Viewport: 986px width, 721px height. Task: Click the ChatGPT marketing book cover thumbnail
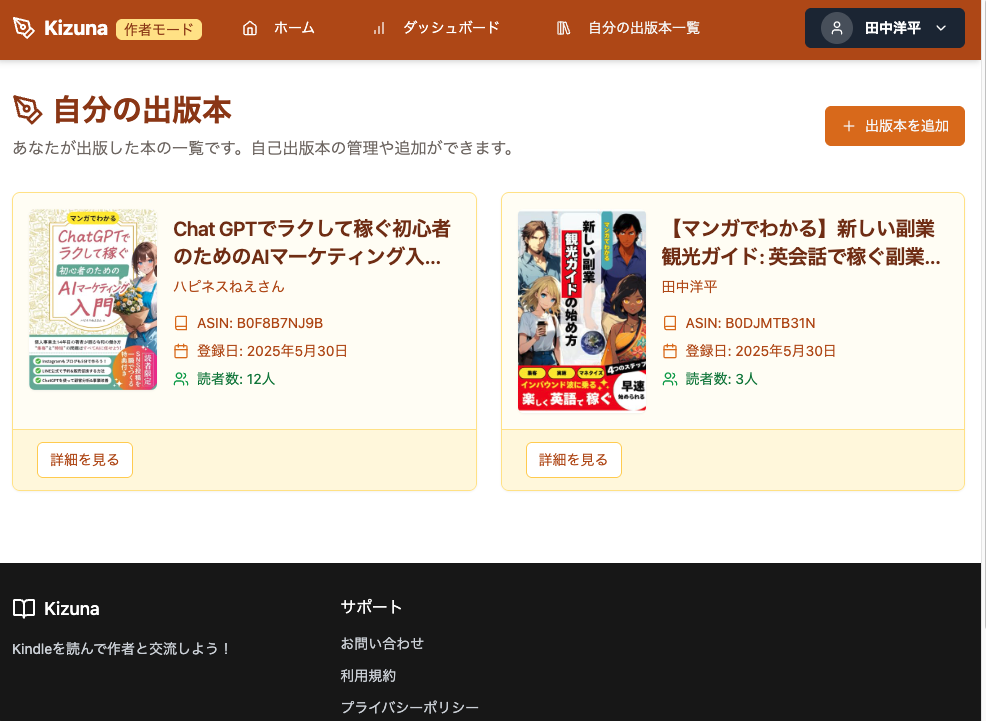93,300
